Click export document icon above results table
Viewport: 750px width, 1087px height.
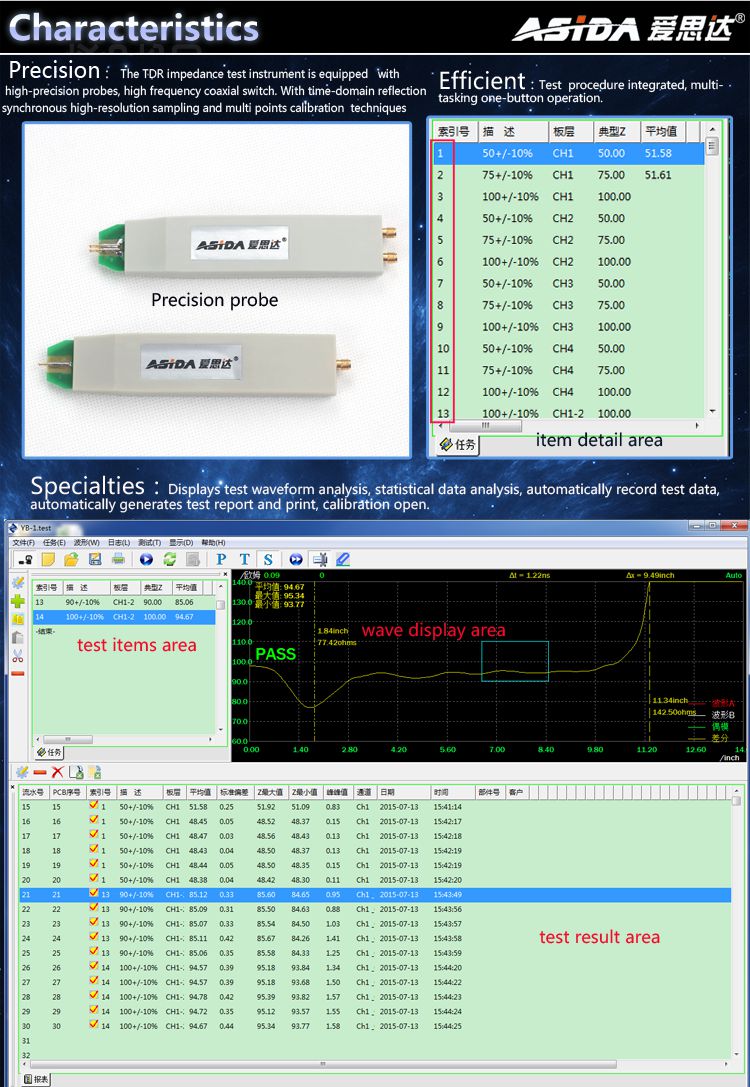(76, 772)
